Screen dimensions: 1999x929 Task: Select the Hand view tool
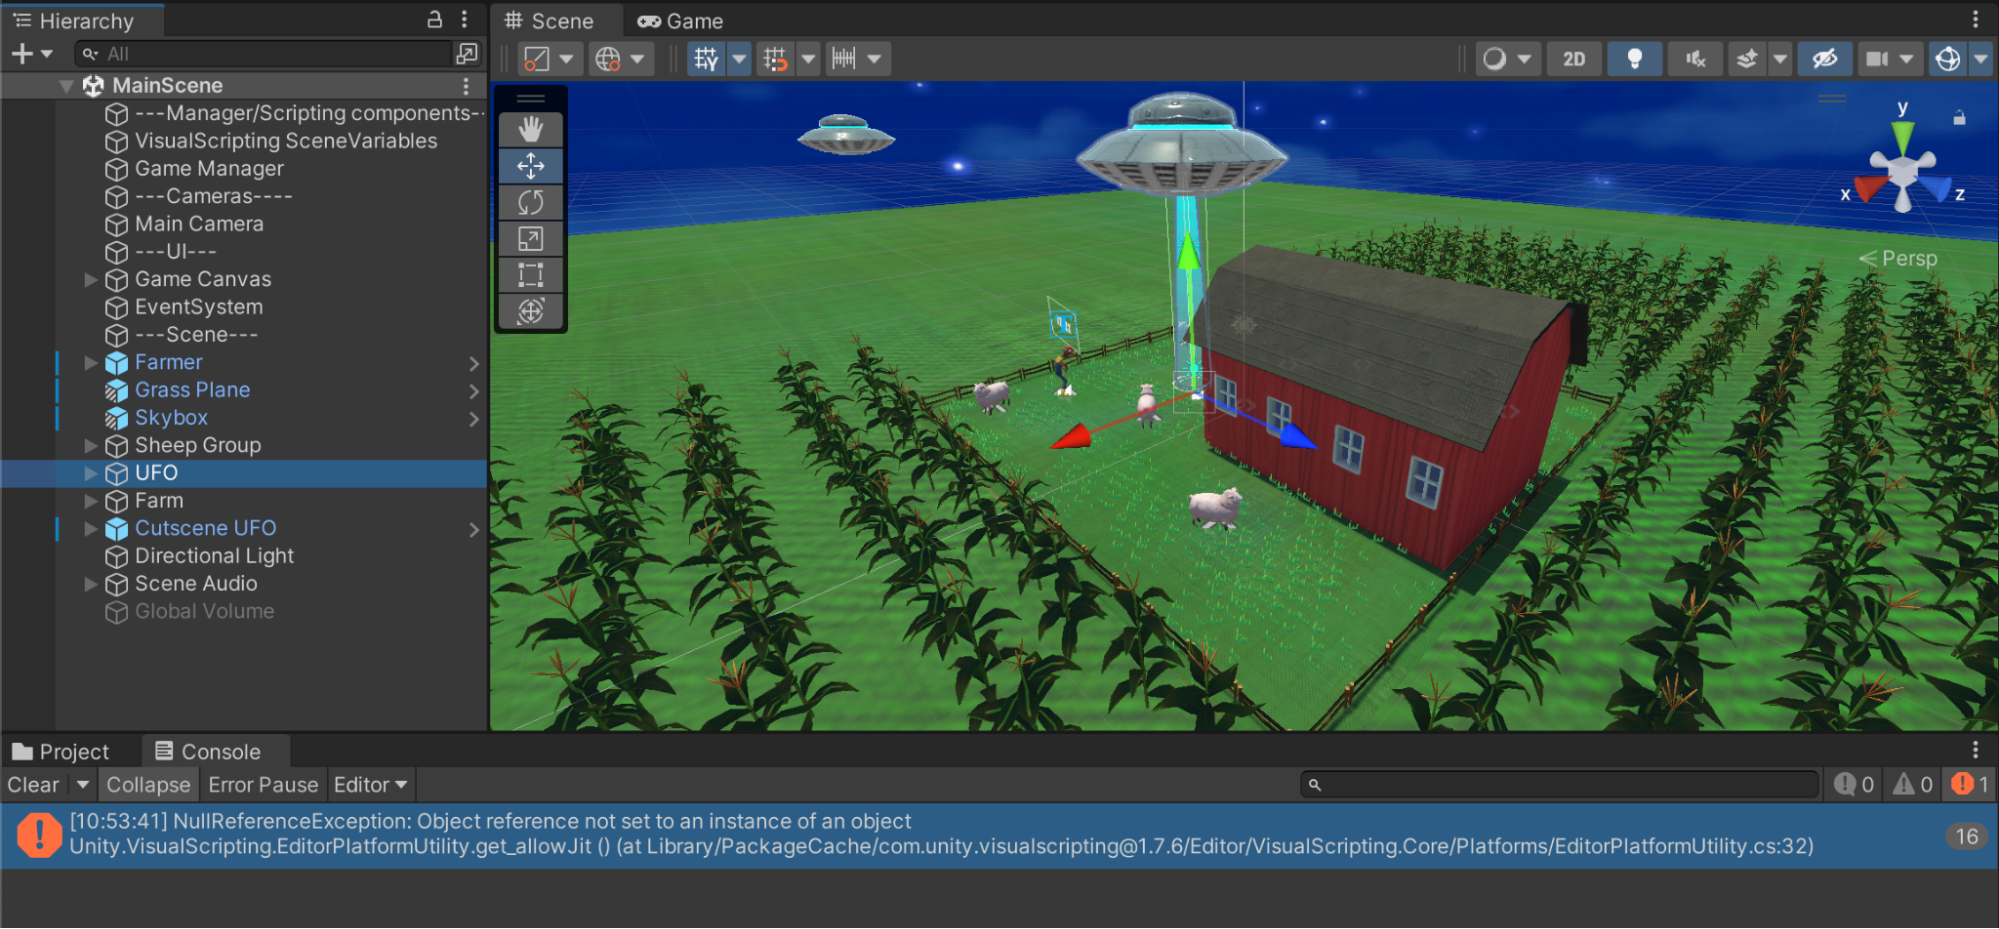530,129
